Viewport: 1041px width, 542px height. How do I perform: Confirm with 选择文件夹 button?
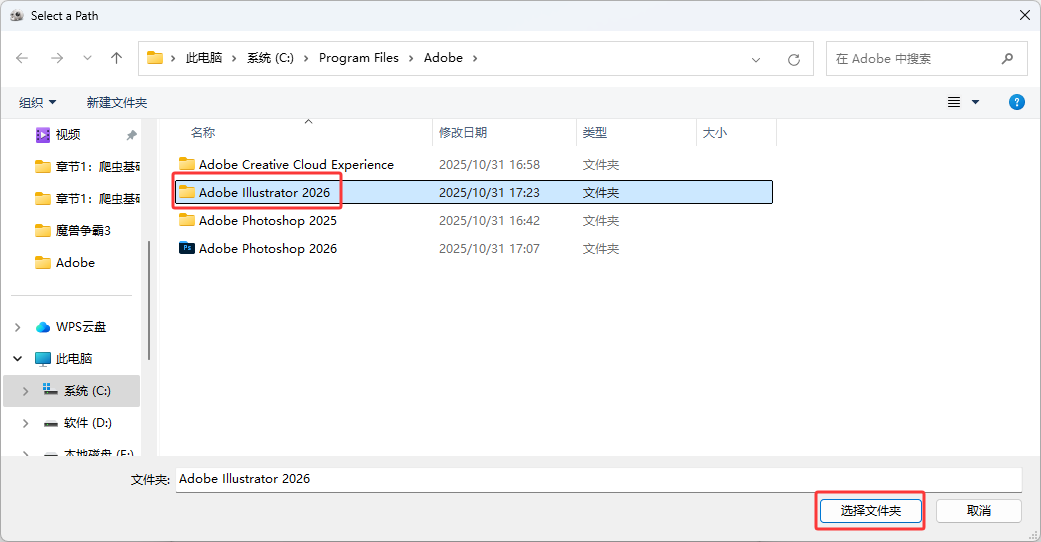[870, 511]
